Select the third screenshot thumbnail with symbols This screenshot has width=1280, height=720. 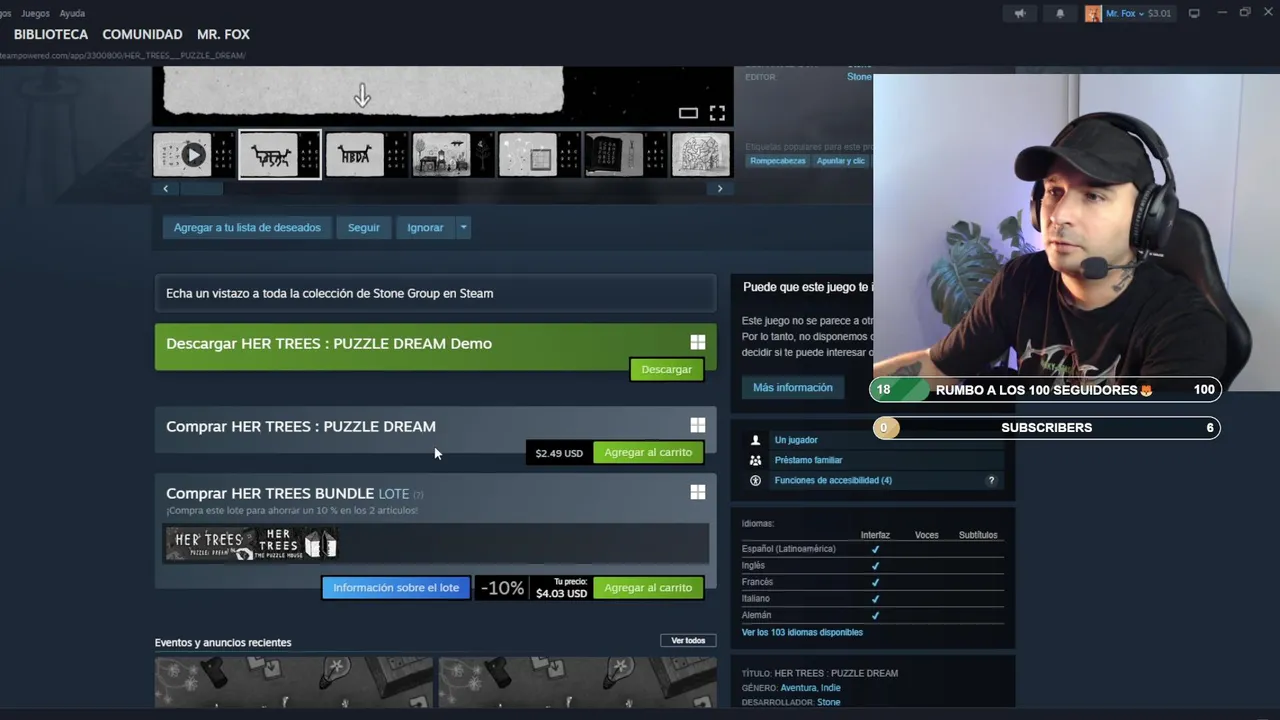click(365, 155)
